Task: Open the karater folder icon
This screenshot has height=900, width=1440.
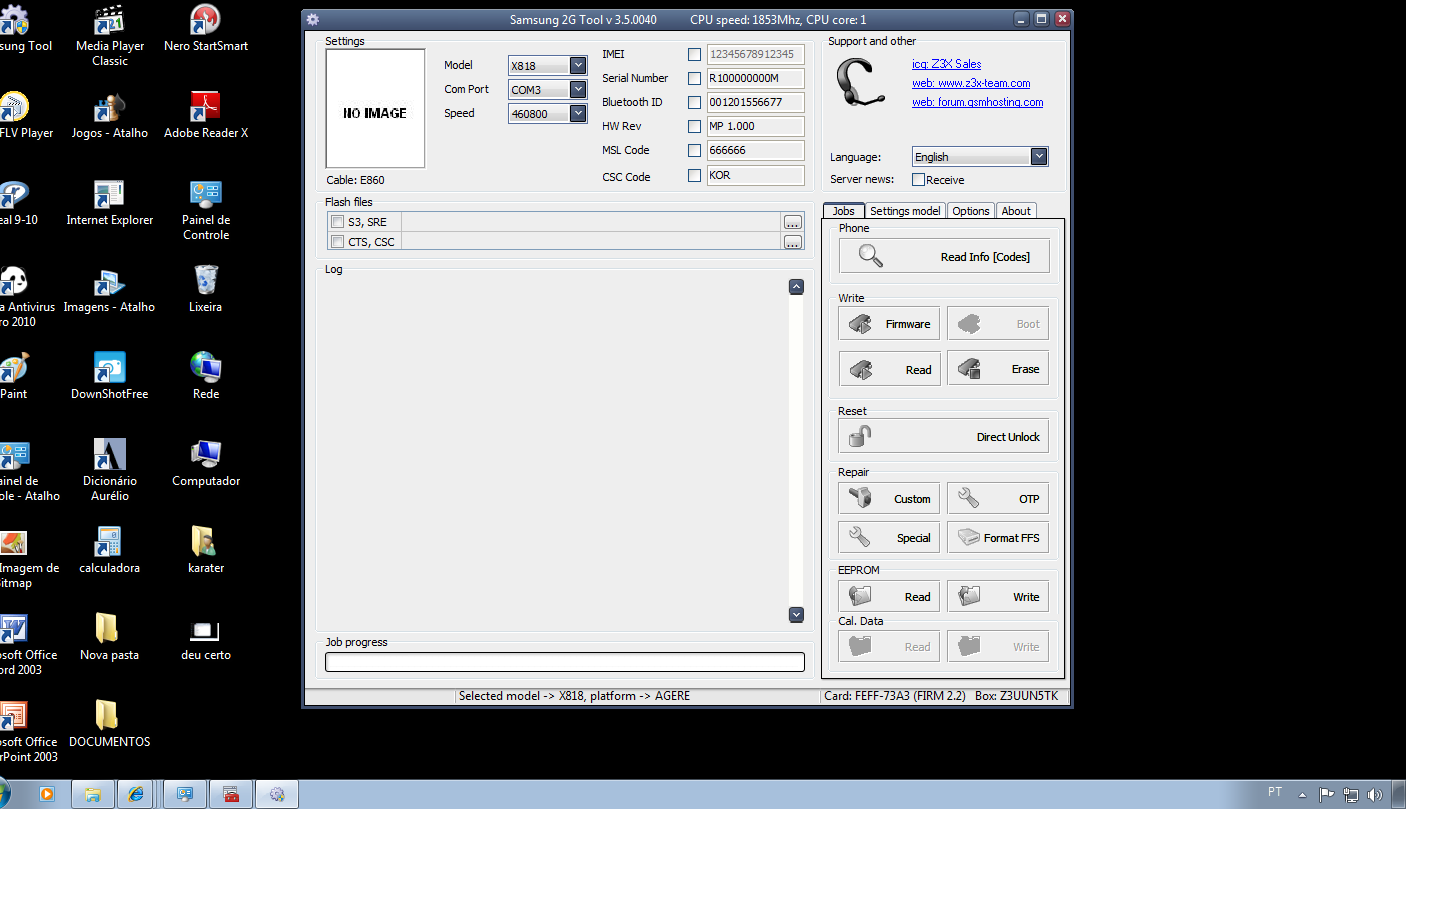Action: (206, 550)
